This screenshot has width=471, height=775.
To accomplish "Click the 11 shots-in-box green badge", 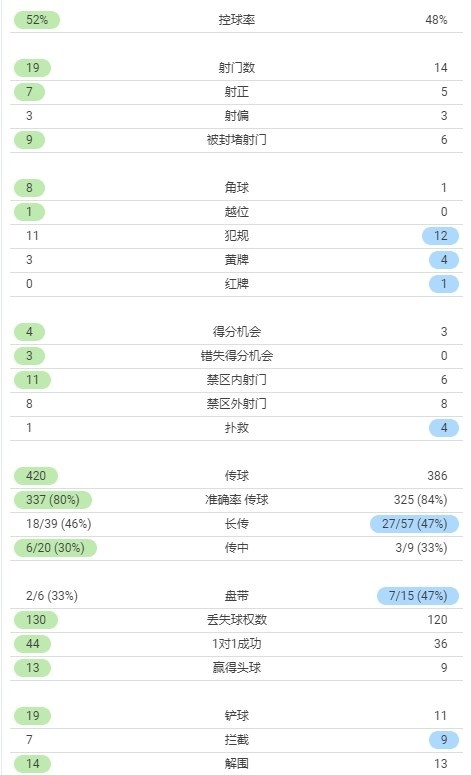I will 32,380.
